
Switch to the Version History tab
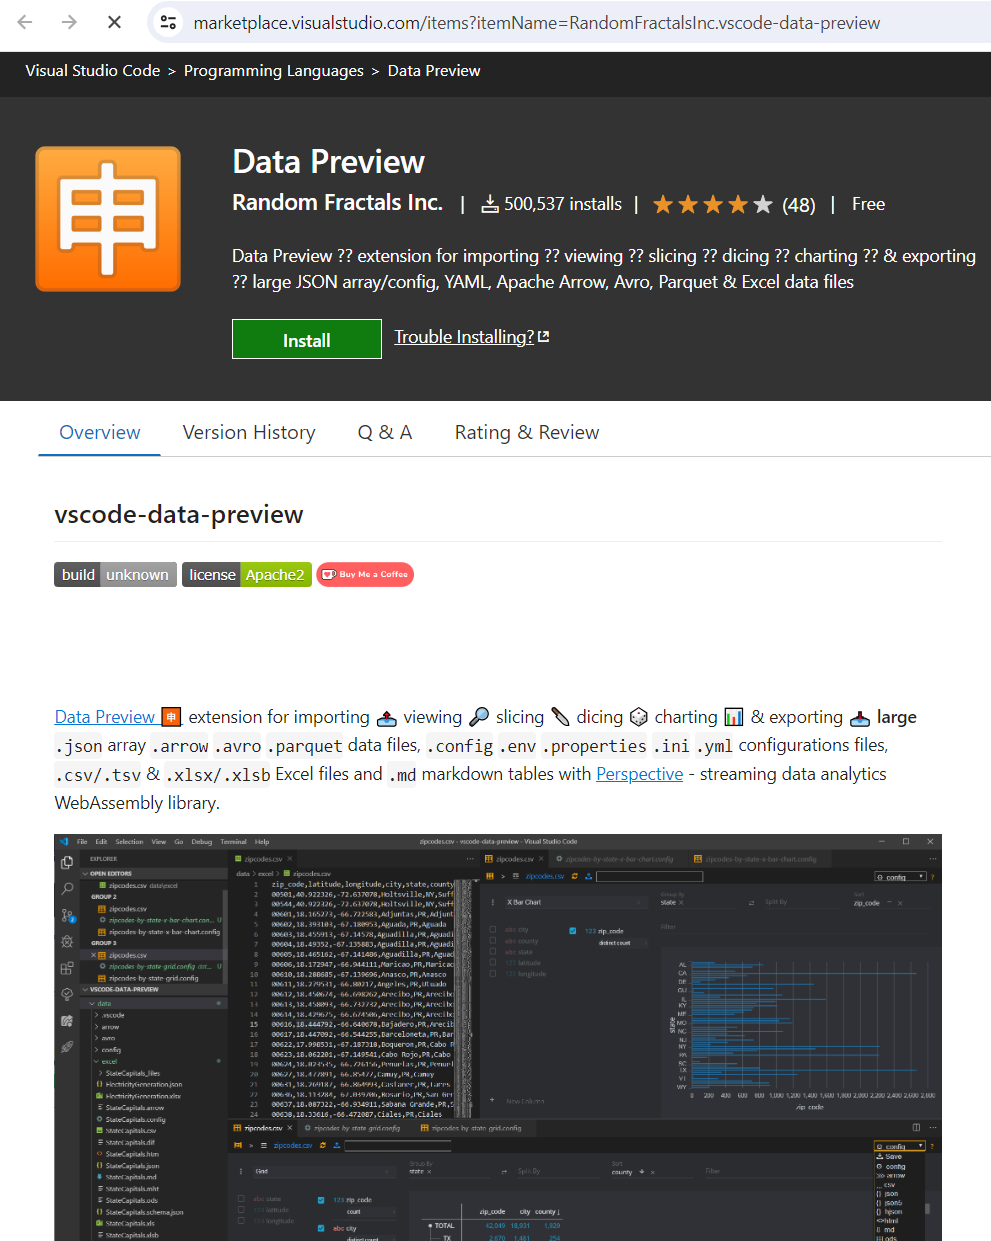pos(249,432)
